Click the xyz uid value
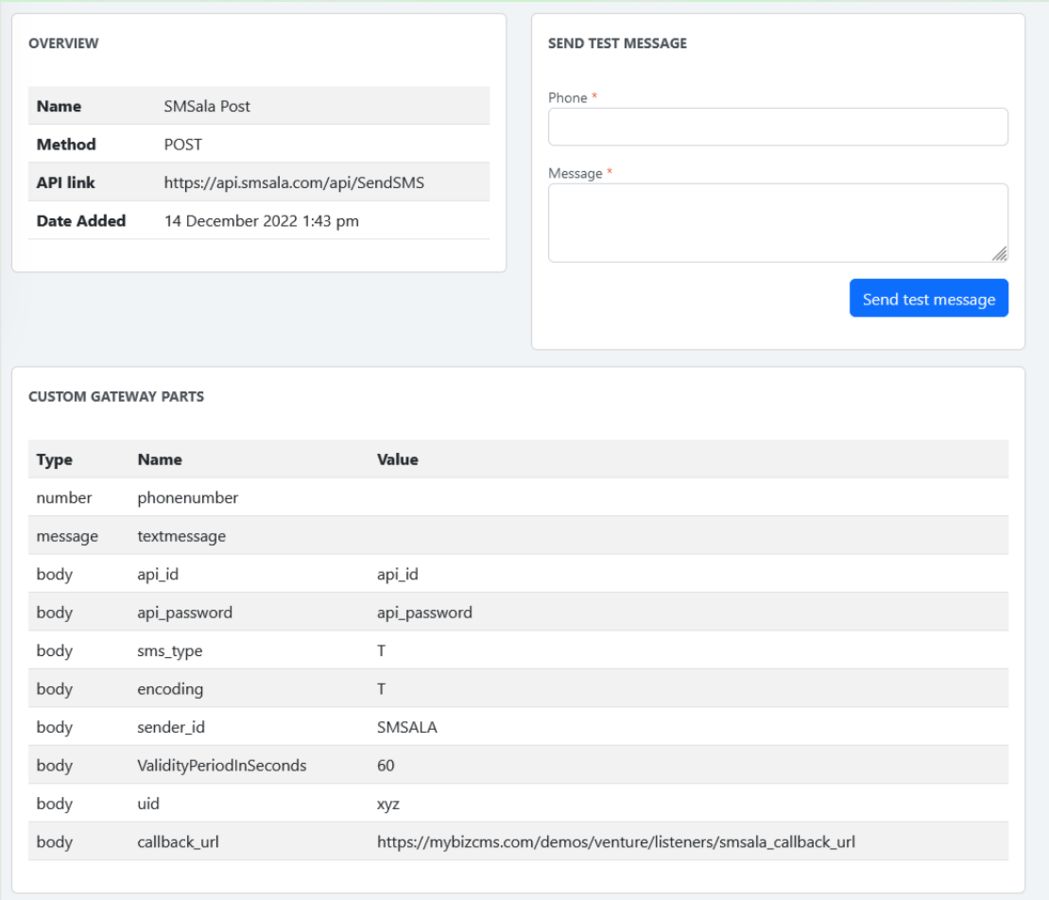Image resolution: width=1049 pixels, height=900 pixels. tap(388, 804)
